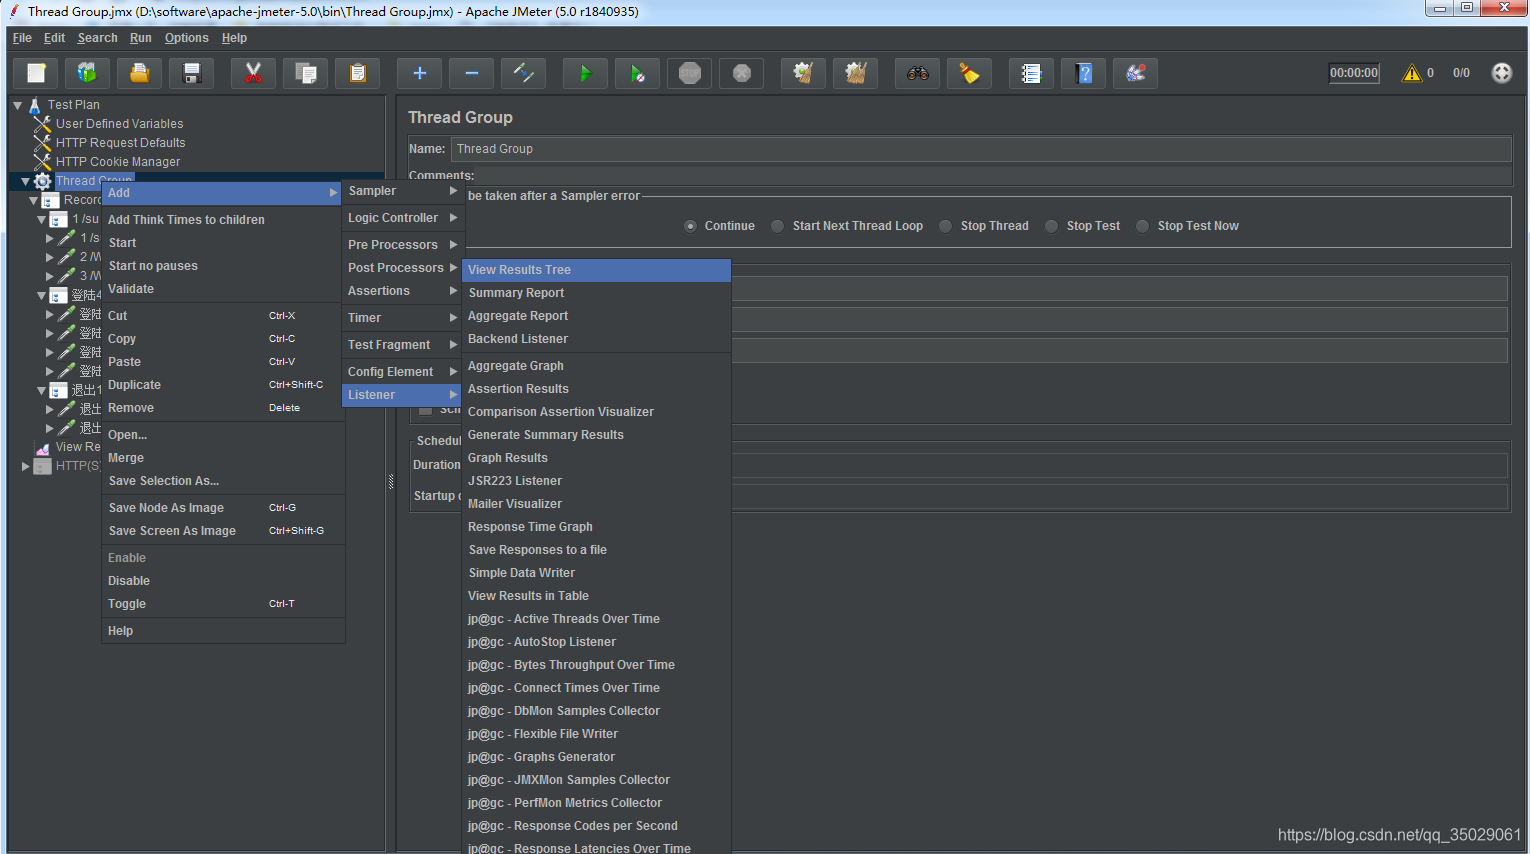Choose Add Think Times to children
This screenshot has width=1530, height=854.
222,220
